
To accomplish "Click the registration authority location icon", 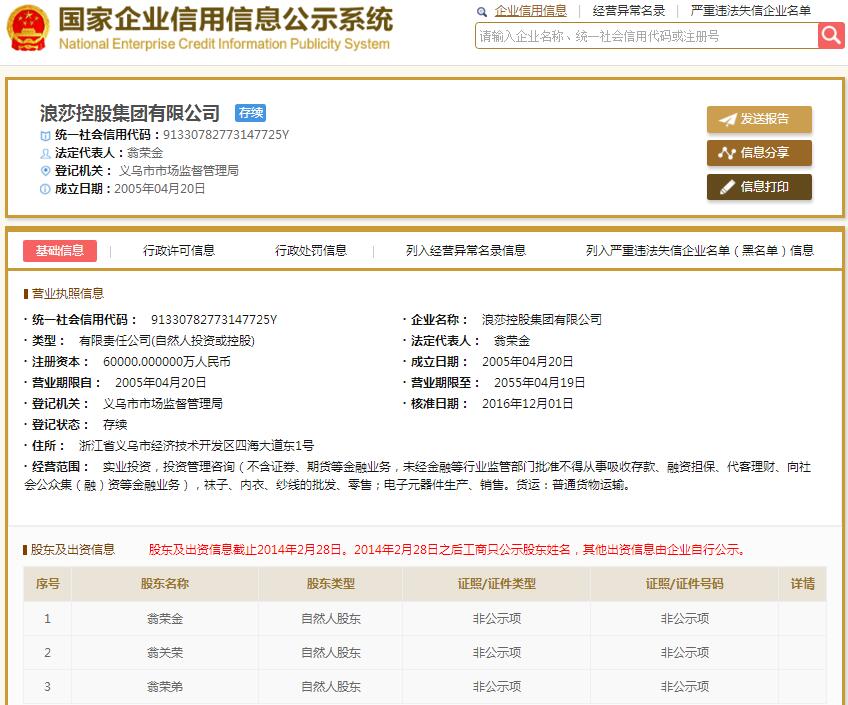I will (x=45, y=171).
